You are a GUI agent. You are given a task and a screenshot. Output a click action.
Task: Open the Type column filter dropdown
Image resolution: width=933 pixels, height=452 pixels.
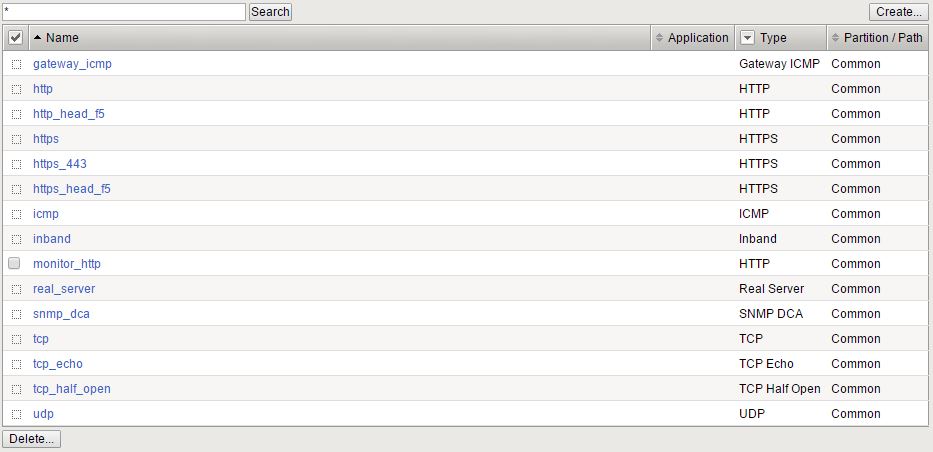[x=747, y=38]
